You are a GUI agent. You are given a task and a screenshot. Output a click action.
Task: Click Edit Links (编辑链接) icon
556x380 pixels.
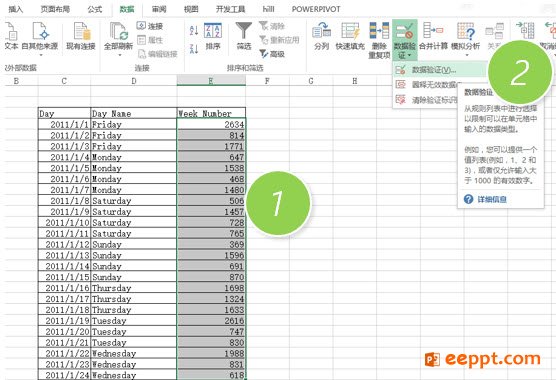(x=142, y=54)
